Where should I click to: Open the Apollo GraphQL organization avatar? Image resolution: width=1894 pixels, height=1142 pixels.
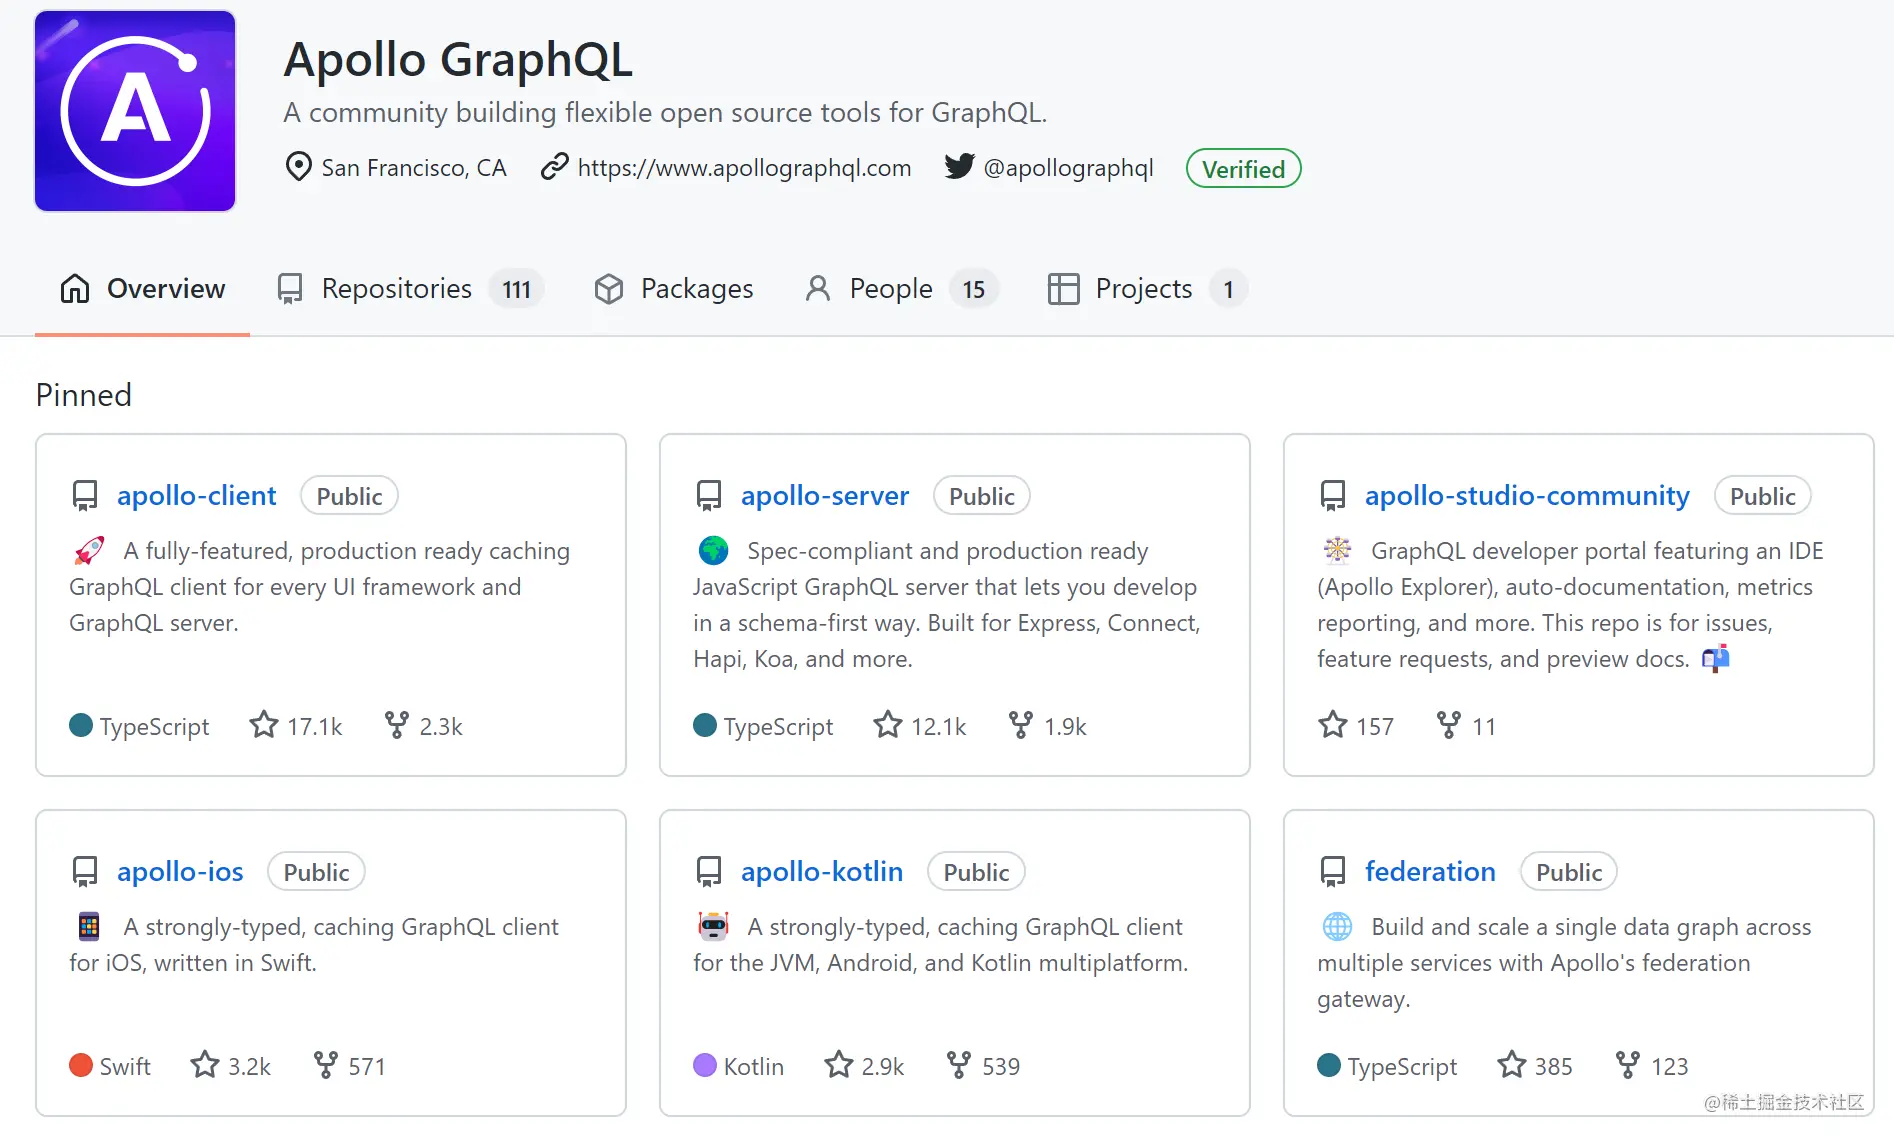(x=135, y=111)
